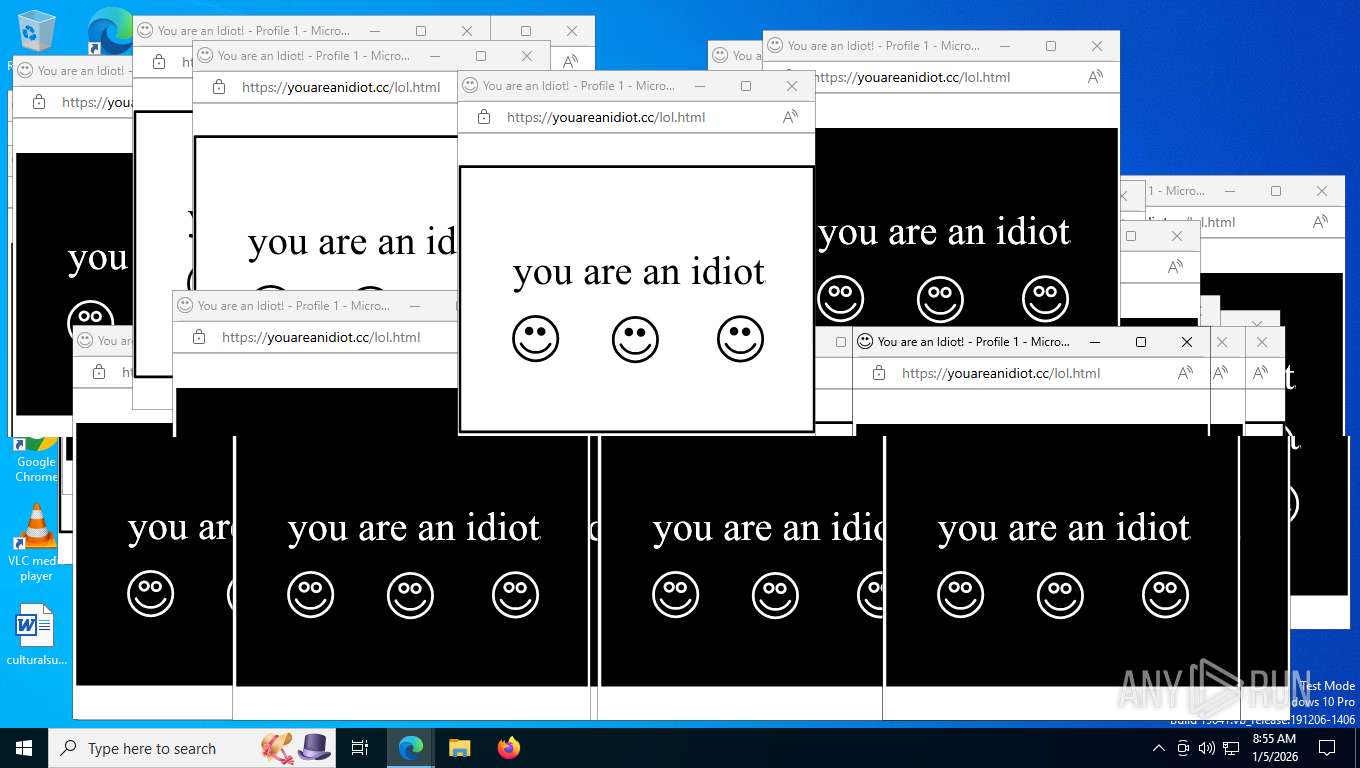Viewport: 1360px width, 768px height.
Task: Select the culturalsu Word document icon
Action: tap(36, 633)
